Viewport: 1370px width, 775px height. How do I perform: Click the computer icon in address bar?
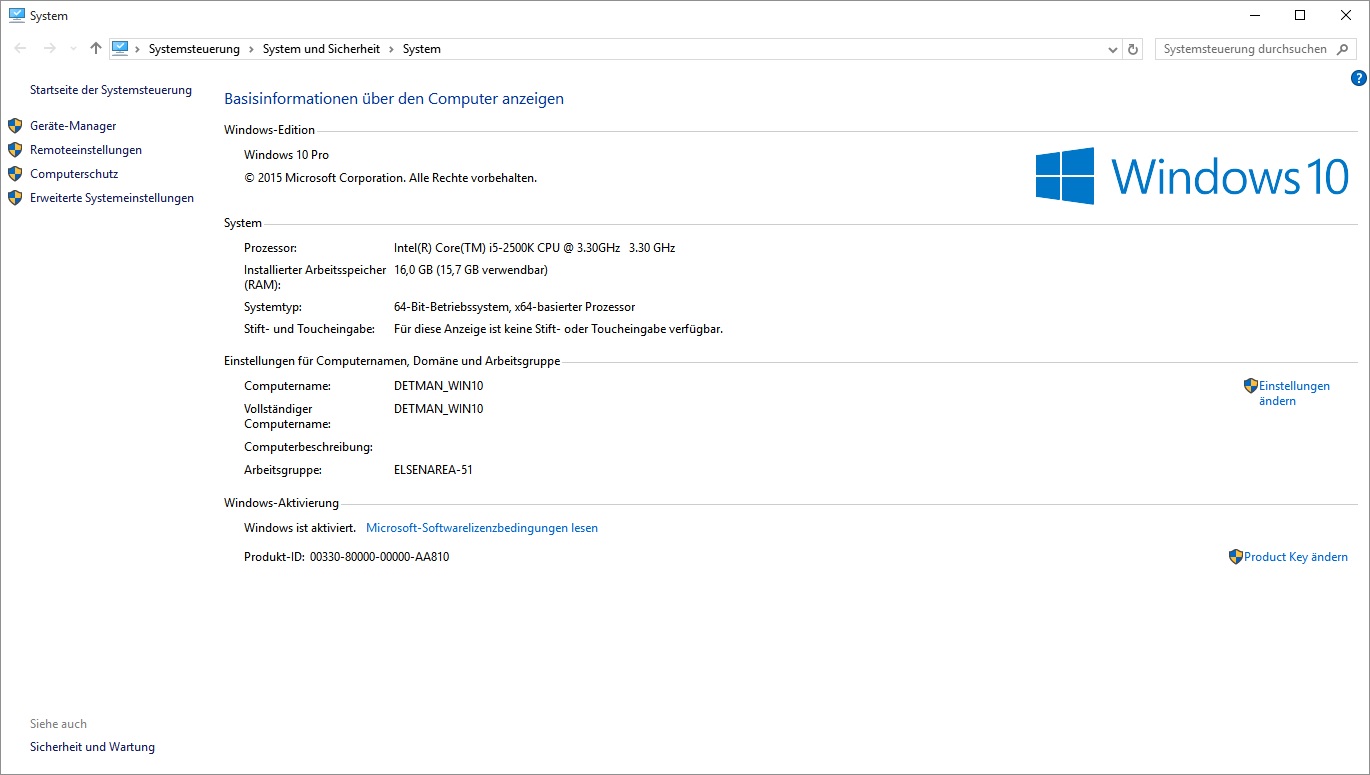click(x=121, y=48)
